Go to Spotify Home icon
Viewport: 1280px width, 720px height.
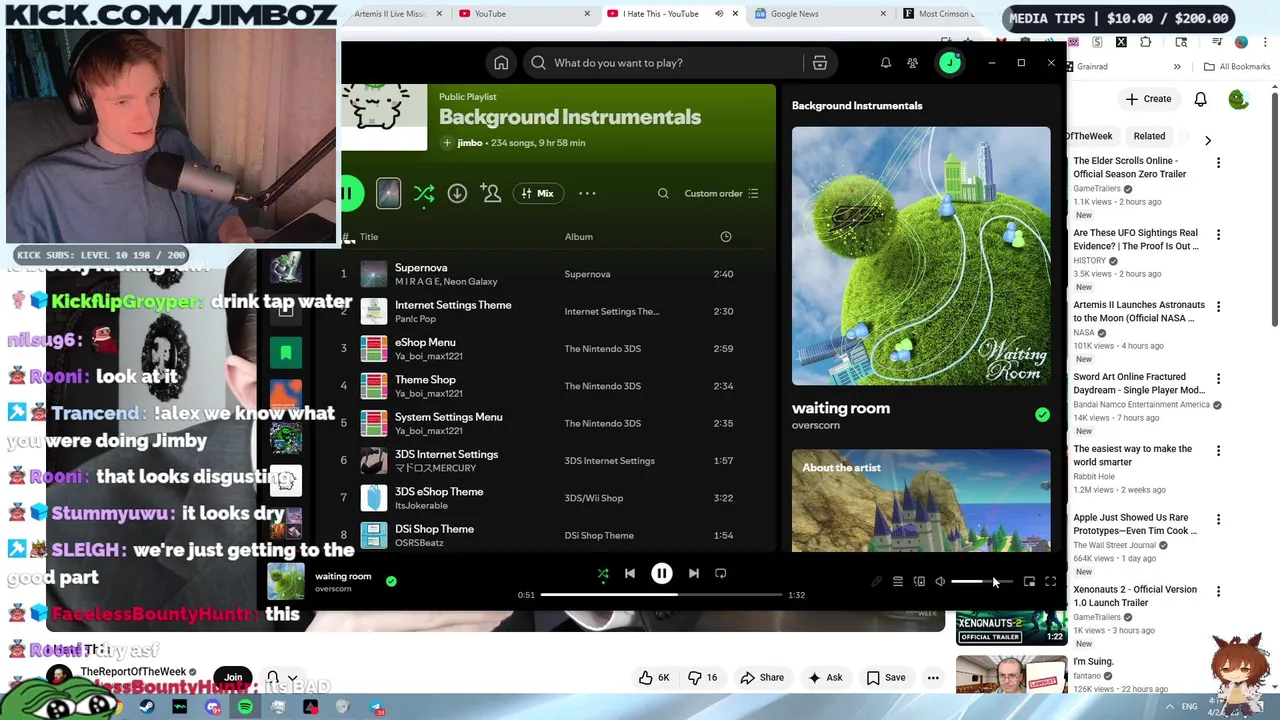tap(501, 63)
